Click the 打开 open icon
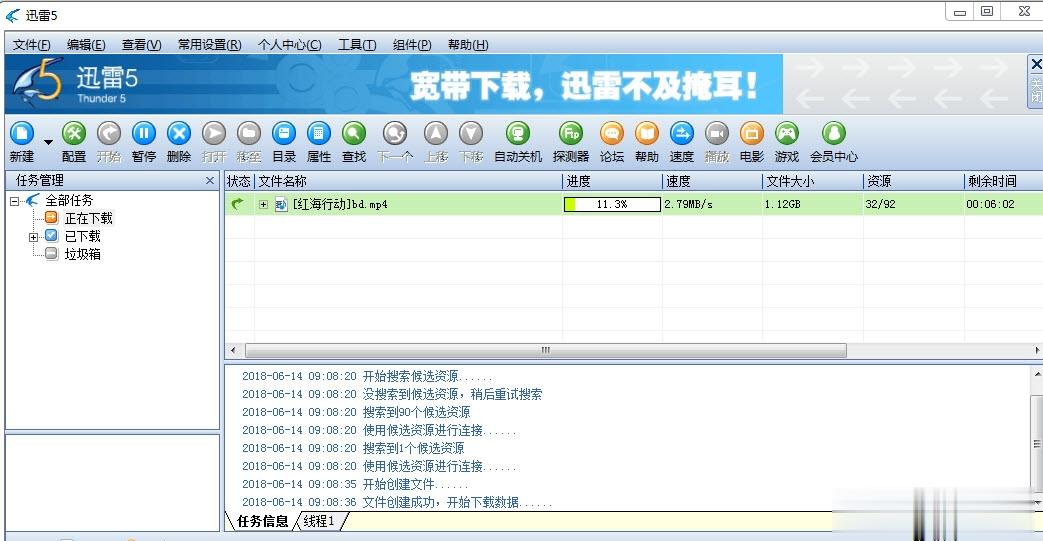This screenshot has width=1043, height=541. click(x=214, y=134)
